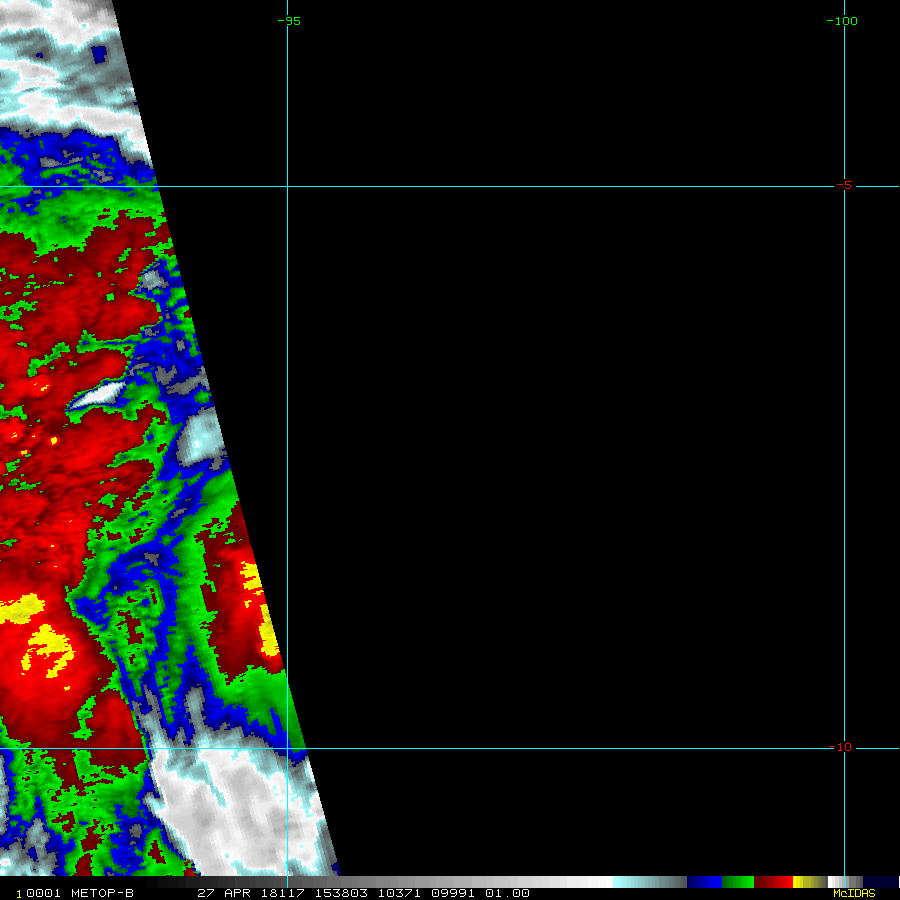Click the intersection of -100 and -10 gridlines
Image resolution: width=900 pixels, height=900 pixels.
(x=845, y=748)
